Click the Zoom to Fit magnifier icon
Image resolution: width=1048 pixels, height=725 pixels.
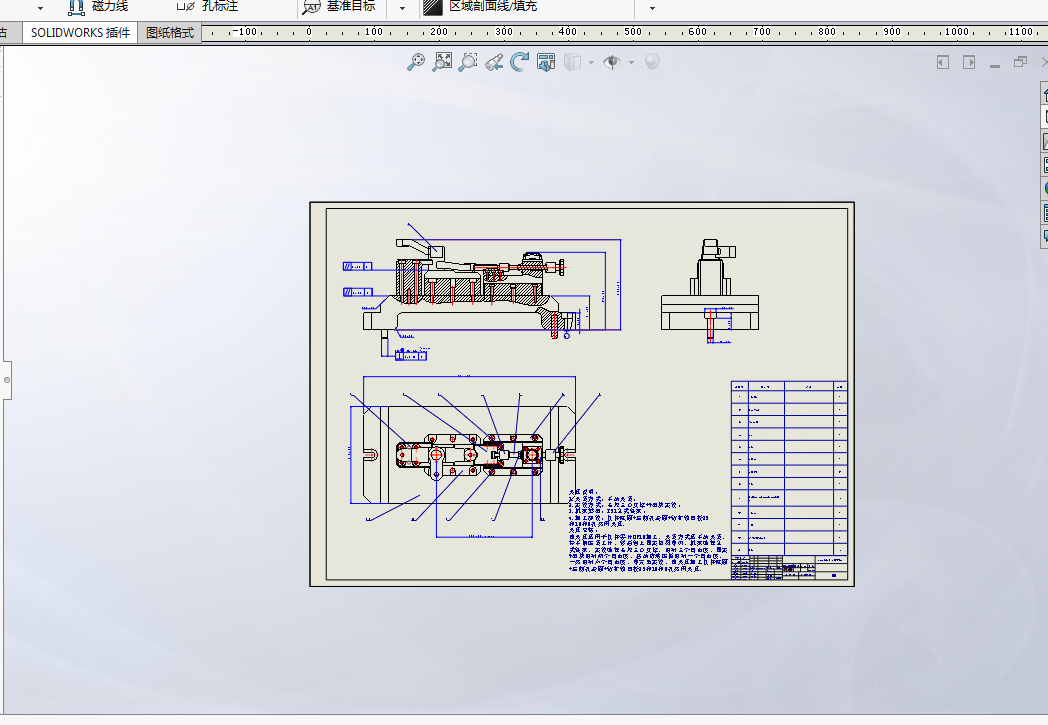(x=416, y=62)
